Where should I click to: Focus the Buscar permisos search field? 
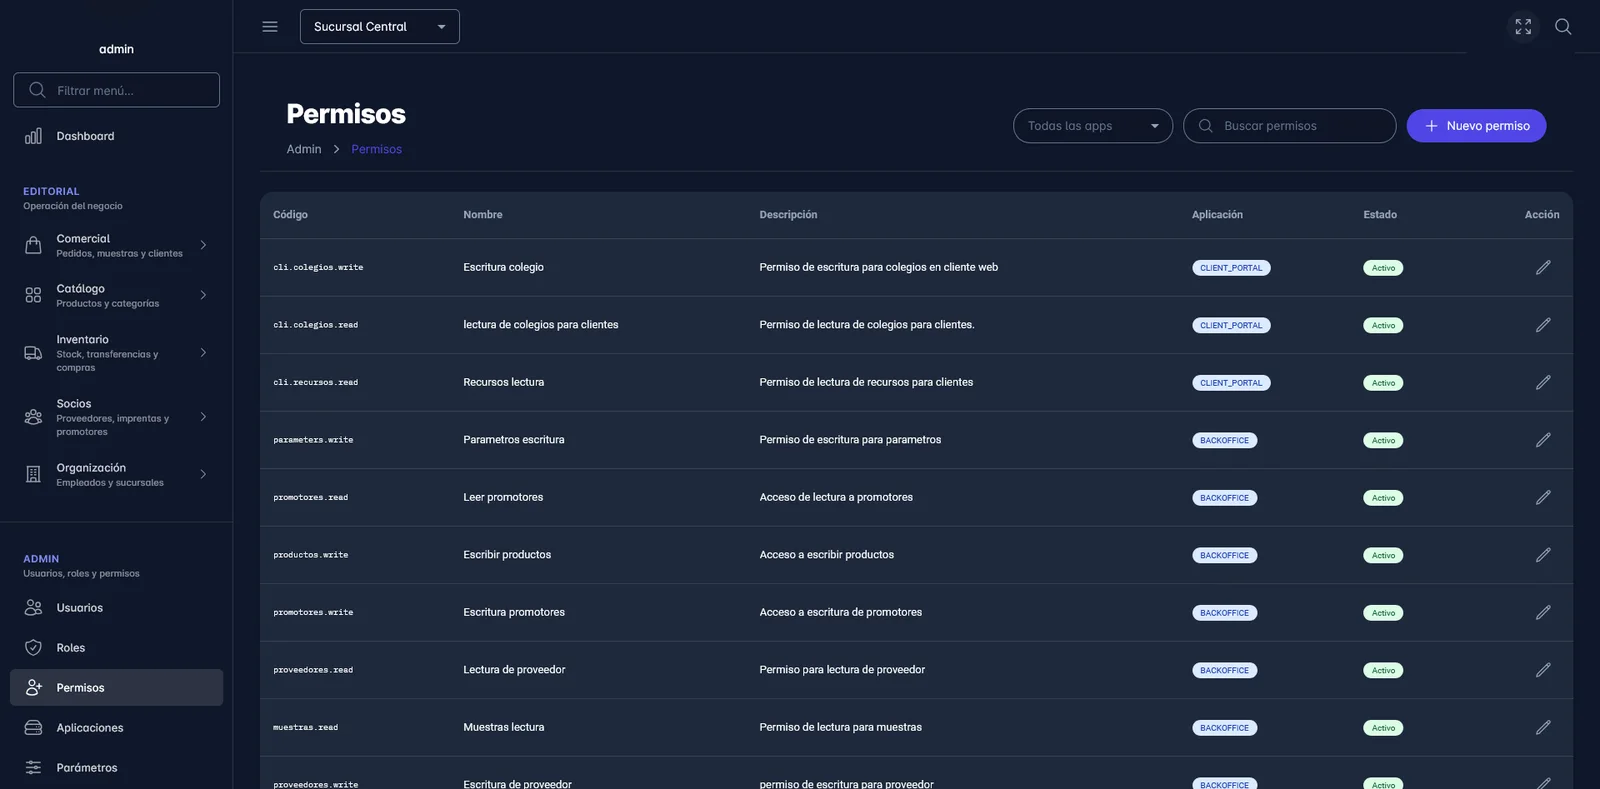[x=1290, y=126]
